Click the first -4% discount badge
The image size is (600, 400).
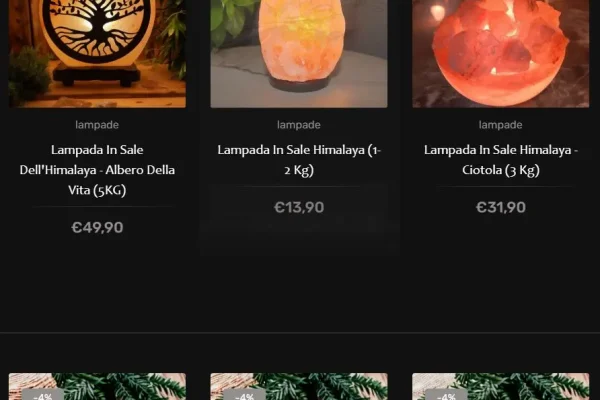[x=43, y=395]
